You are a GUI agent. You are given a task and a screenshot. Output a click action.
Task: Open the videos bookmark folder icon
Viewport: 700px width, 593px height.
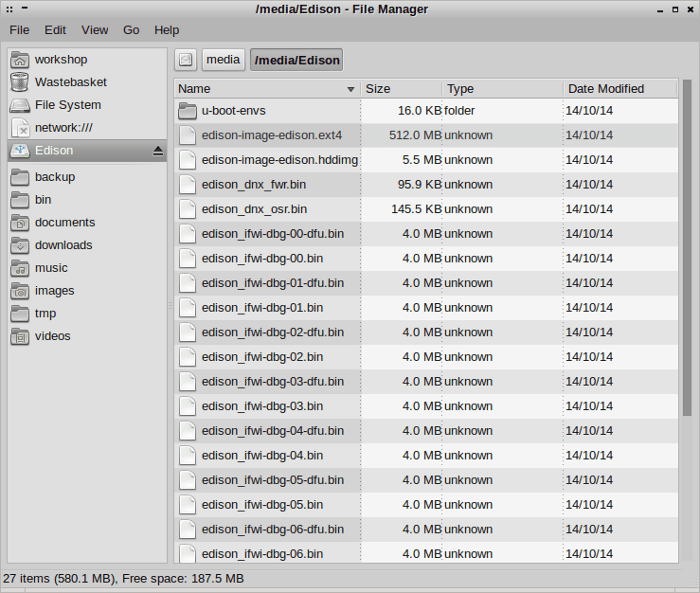(20, 336)
